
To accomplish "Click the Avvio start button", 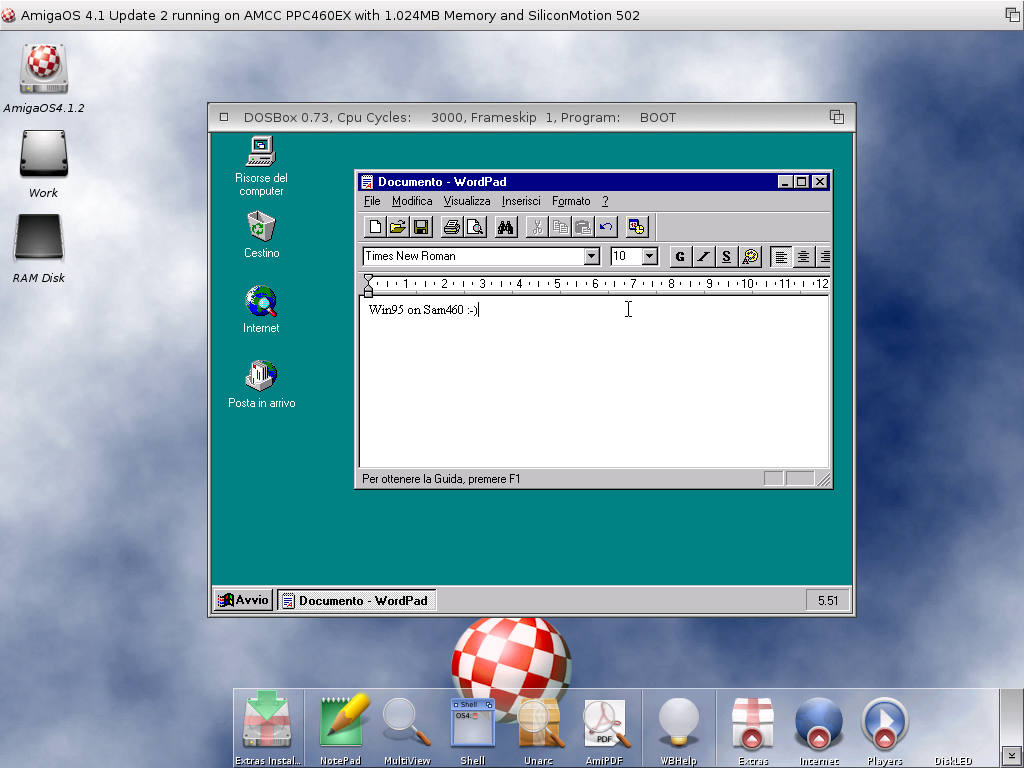I will point(243,600).
